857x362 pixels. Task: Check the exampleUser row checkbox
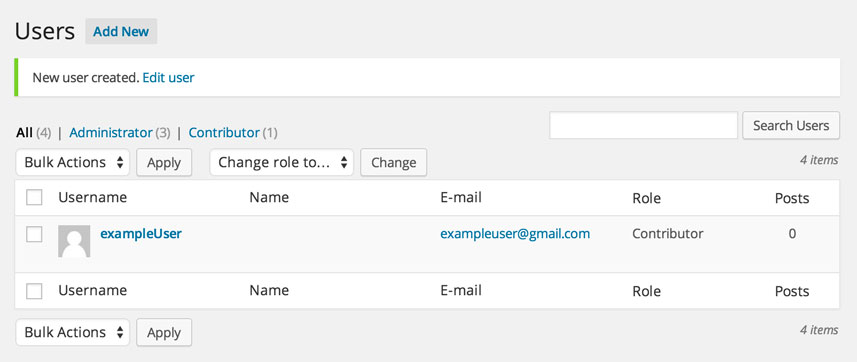tap(34, 234)
